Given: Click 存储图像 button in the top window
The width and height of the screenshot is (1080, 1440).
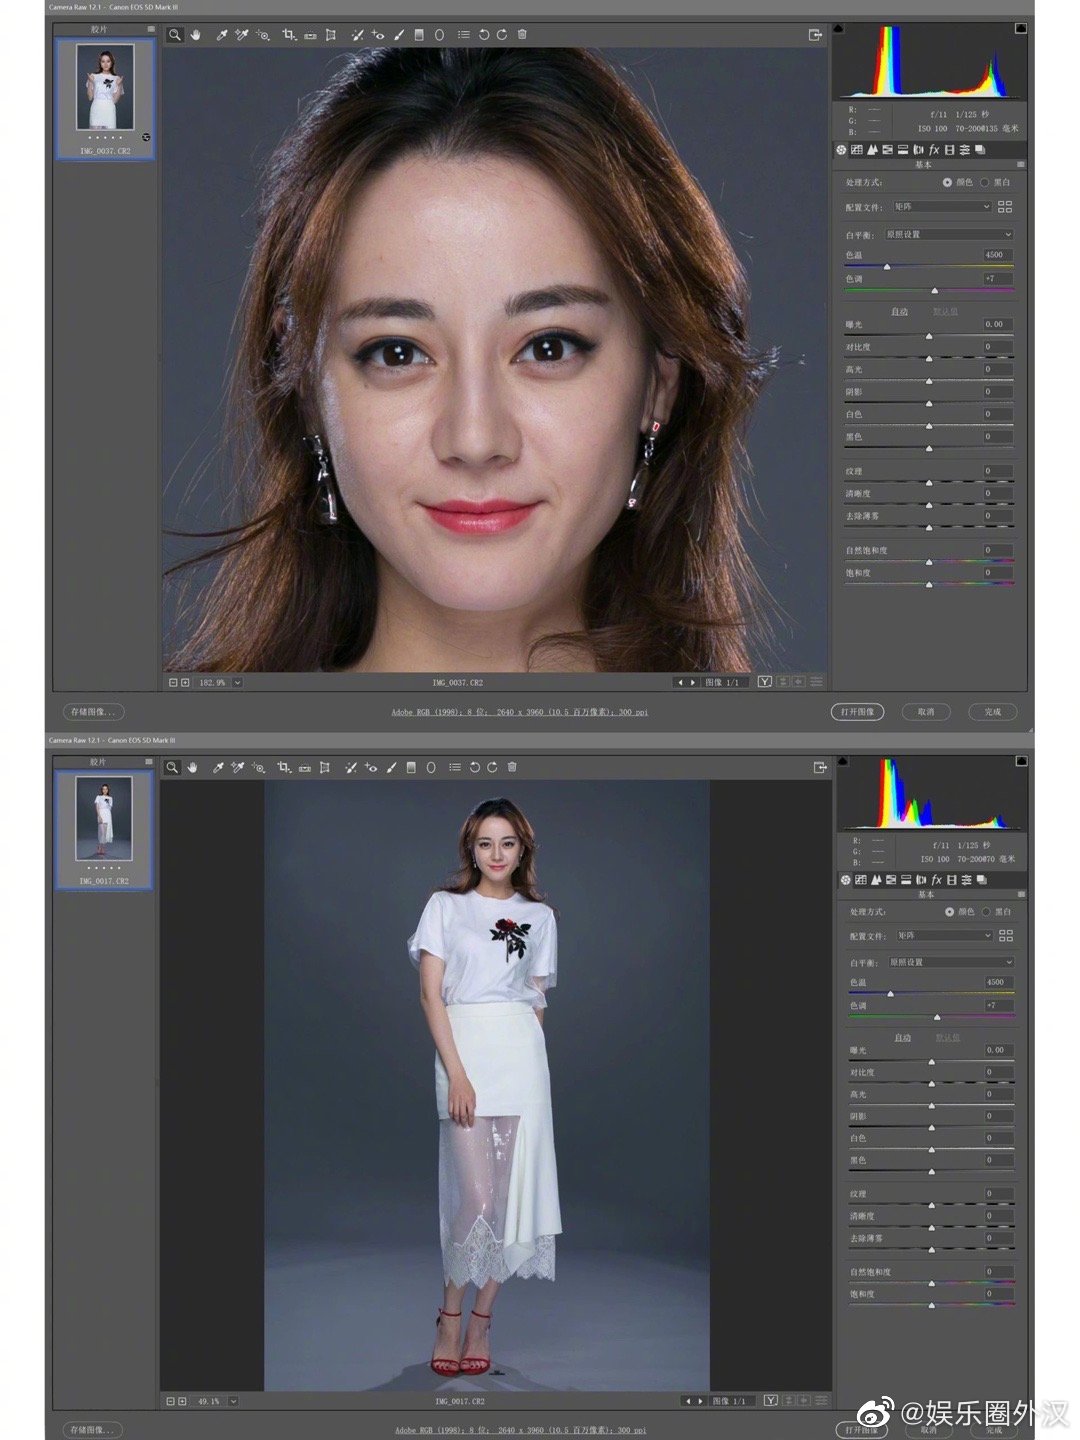Looking at the screenshot, I should point(94,712).
